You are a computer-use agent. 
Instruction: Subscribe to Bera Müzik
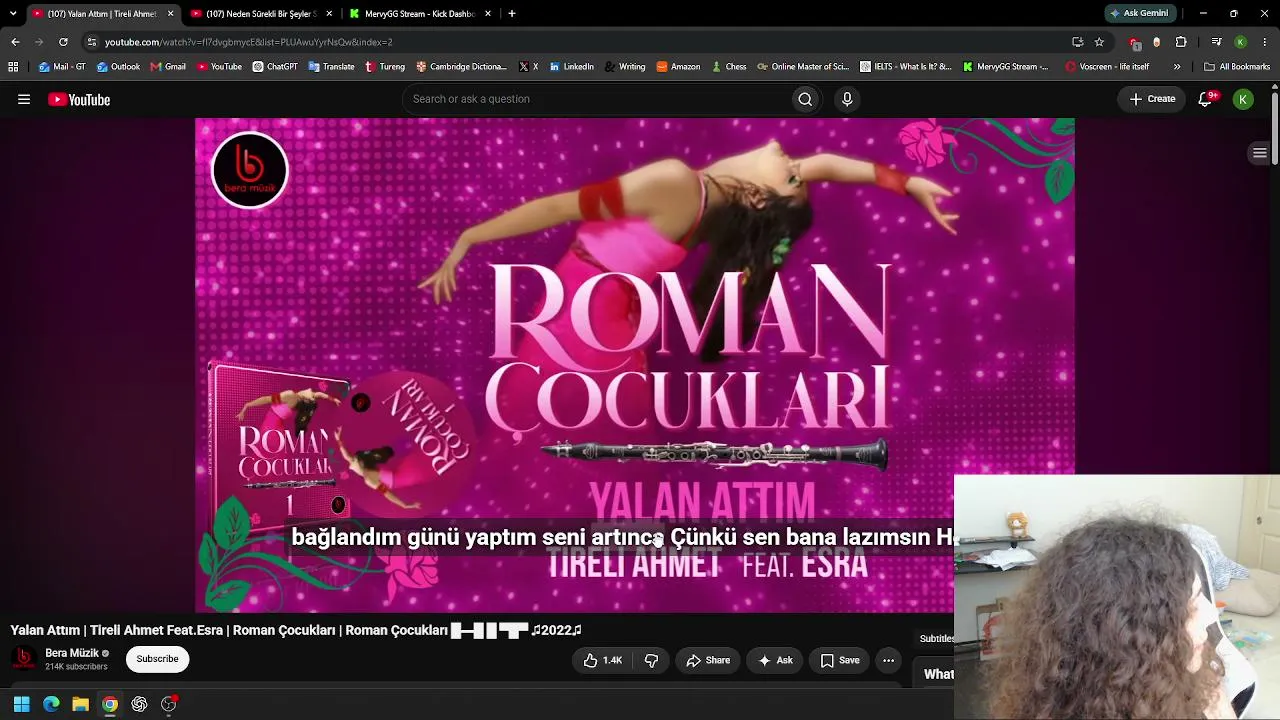157,659
